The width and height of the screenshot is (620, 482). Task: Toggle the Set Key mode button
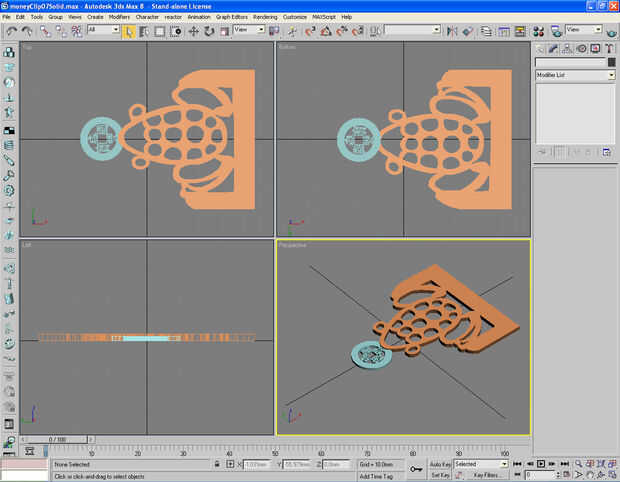coord(440,475)
